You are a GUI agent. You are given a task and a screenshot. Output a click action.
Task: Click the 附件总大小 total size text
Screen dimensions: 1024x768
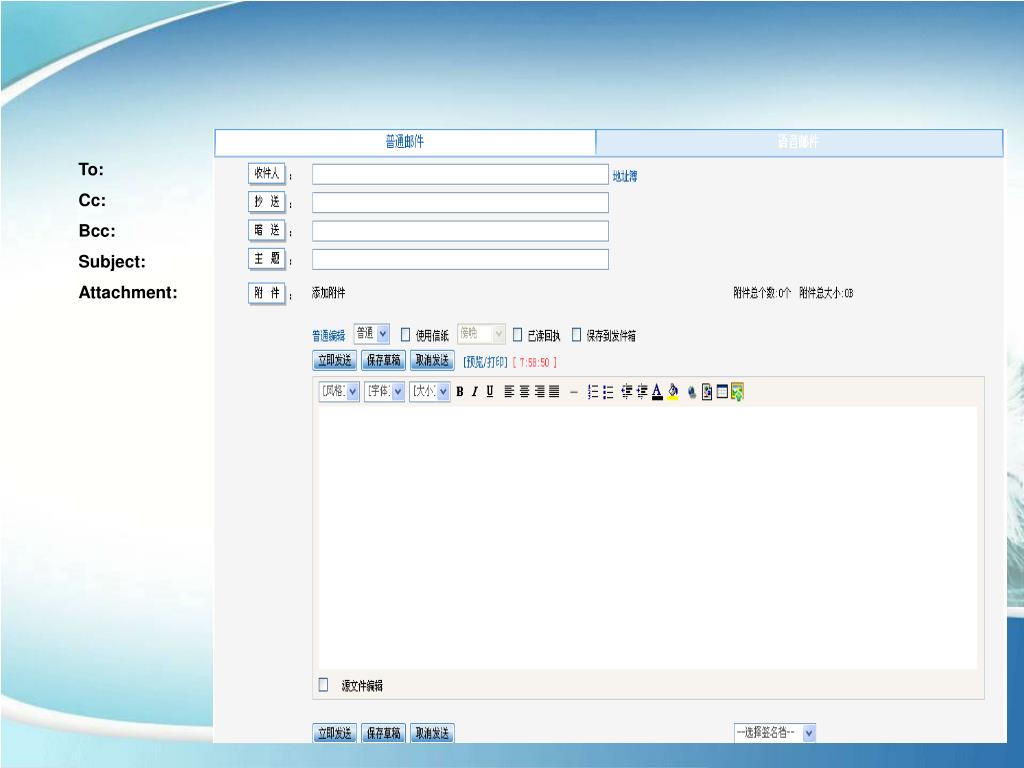click(x=826, y=293)
